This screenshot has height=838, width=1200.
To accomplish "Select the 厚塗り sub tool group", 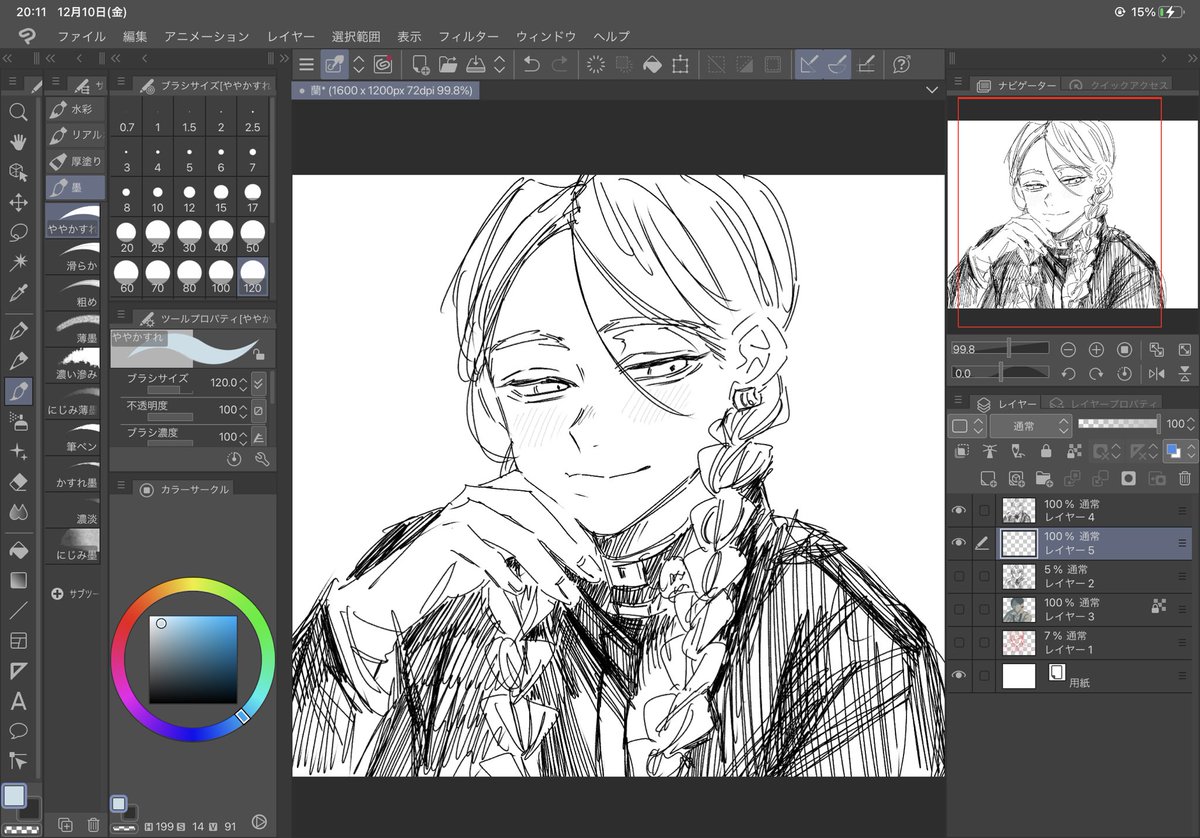I will [74, 160].
